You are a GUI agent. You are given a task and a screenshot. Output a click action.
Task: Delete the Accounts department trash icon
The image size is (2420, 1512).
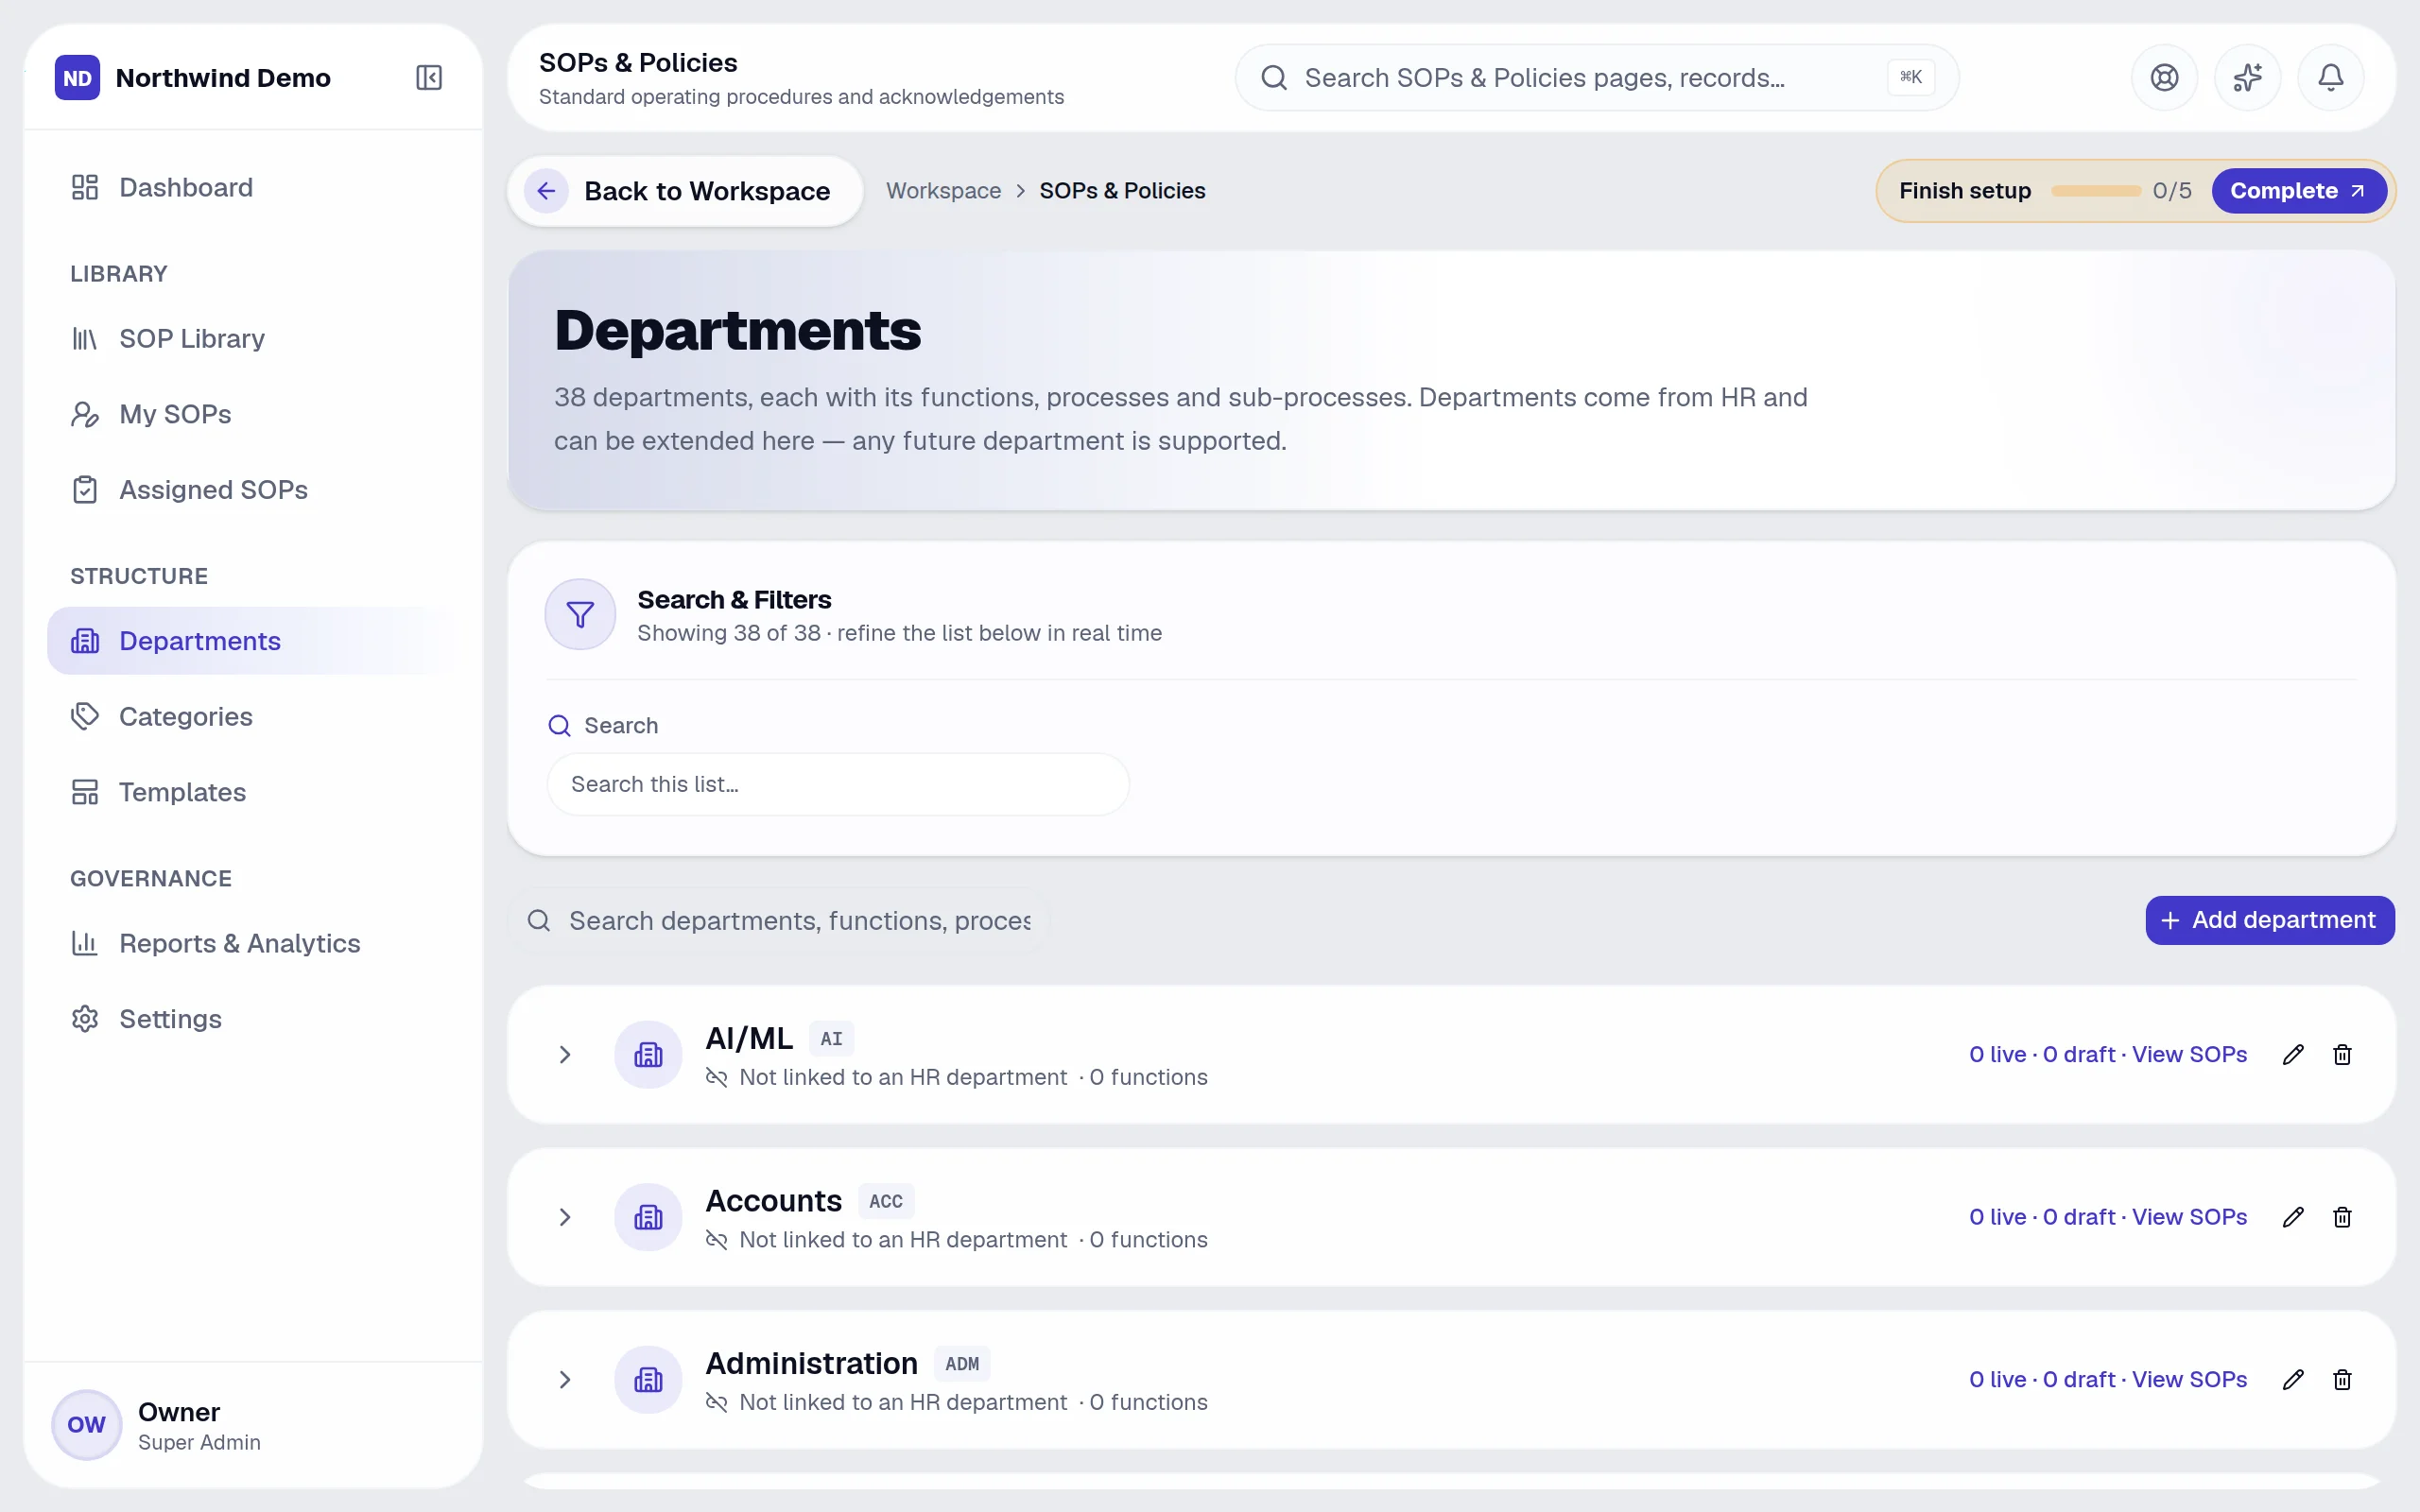pos(2342,1217)
